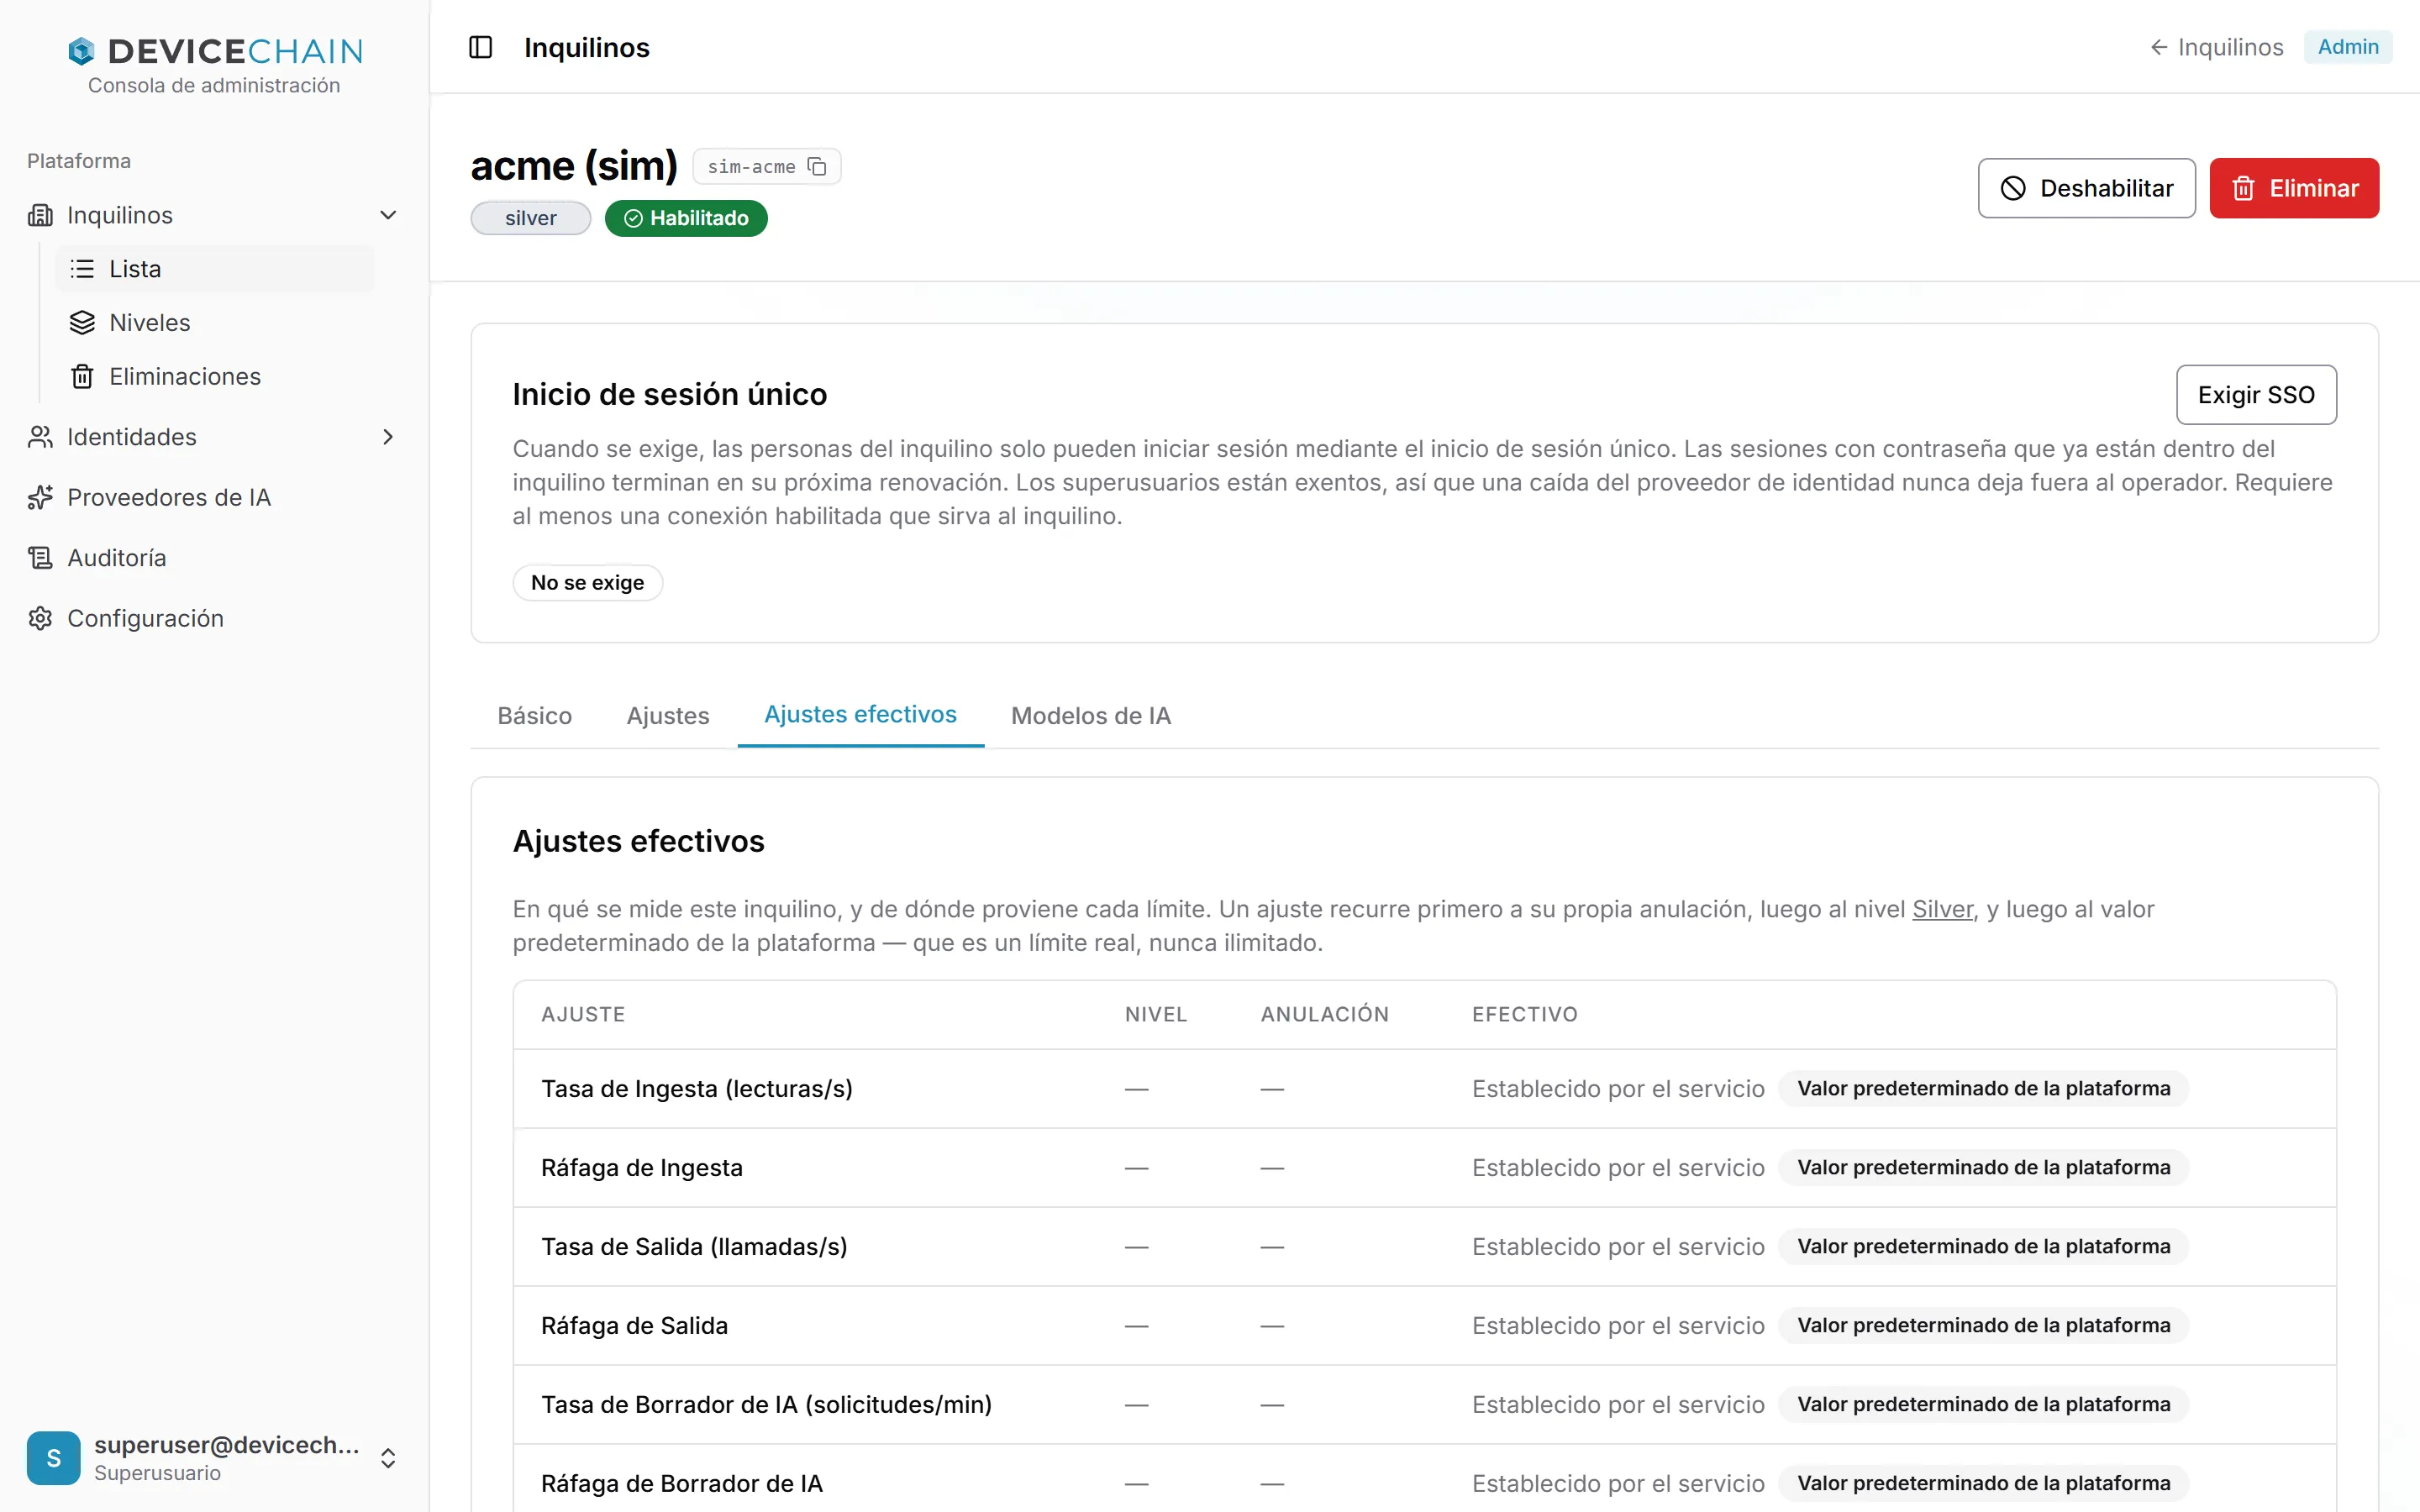Click the Eliminaciones trash icon
The image size is (2420, 1512).
click(82, 377)
